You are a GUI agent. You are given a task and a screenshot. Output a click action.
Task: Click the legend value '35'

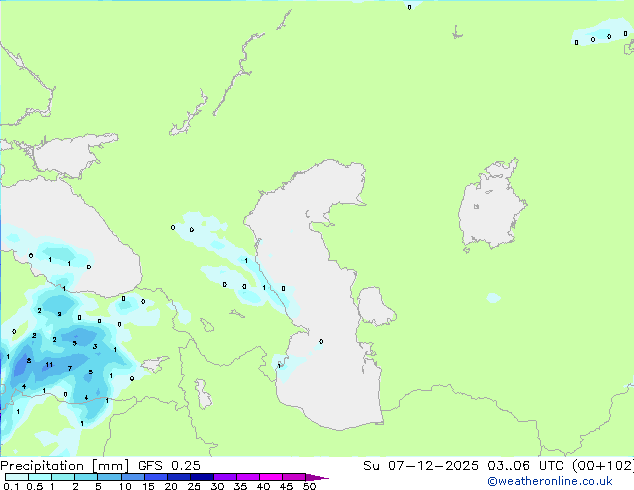click(x=240, y=486)
